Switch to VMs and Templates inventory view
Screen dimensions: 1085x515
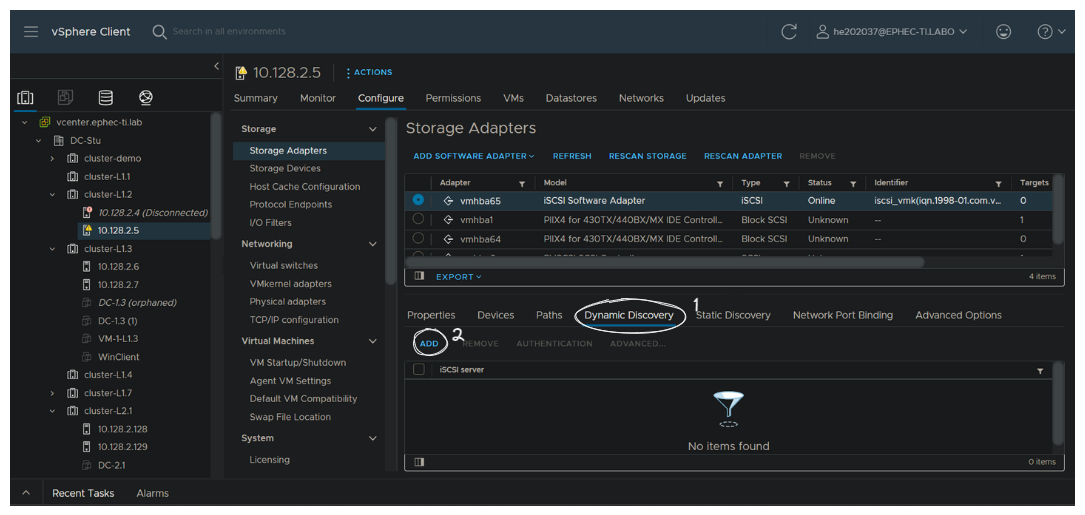click(x=65, y=98)
